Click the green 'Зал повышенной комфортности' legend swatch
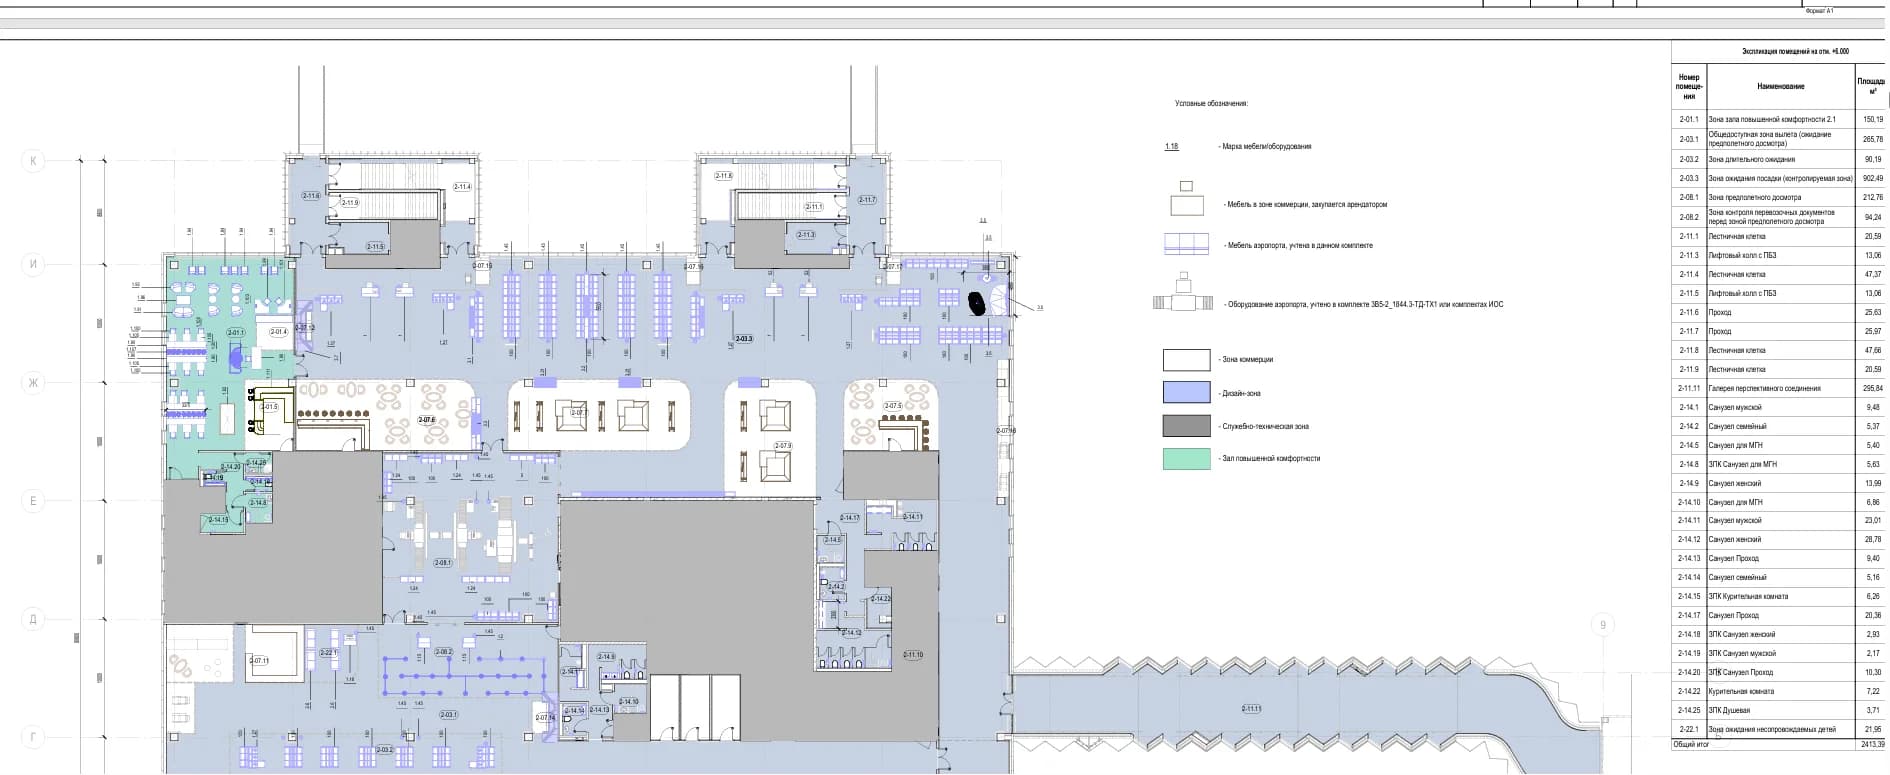The image size is (1890, 775). [x=1186, y=459]
